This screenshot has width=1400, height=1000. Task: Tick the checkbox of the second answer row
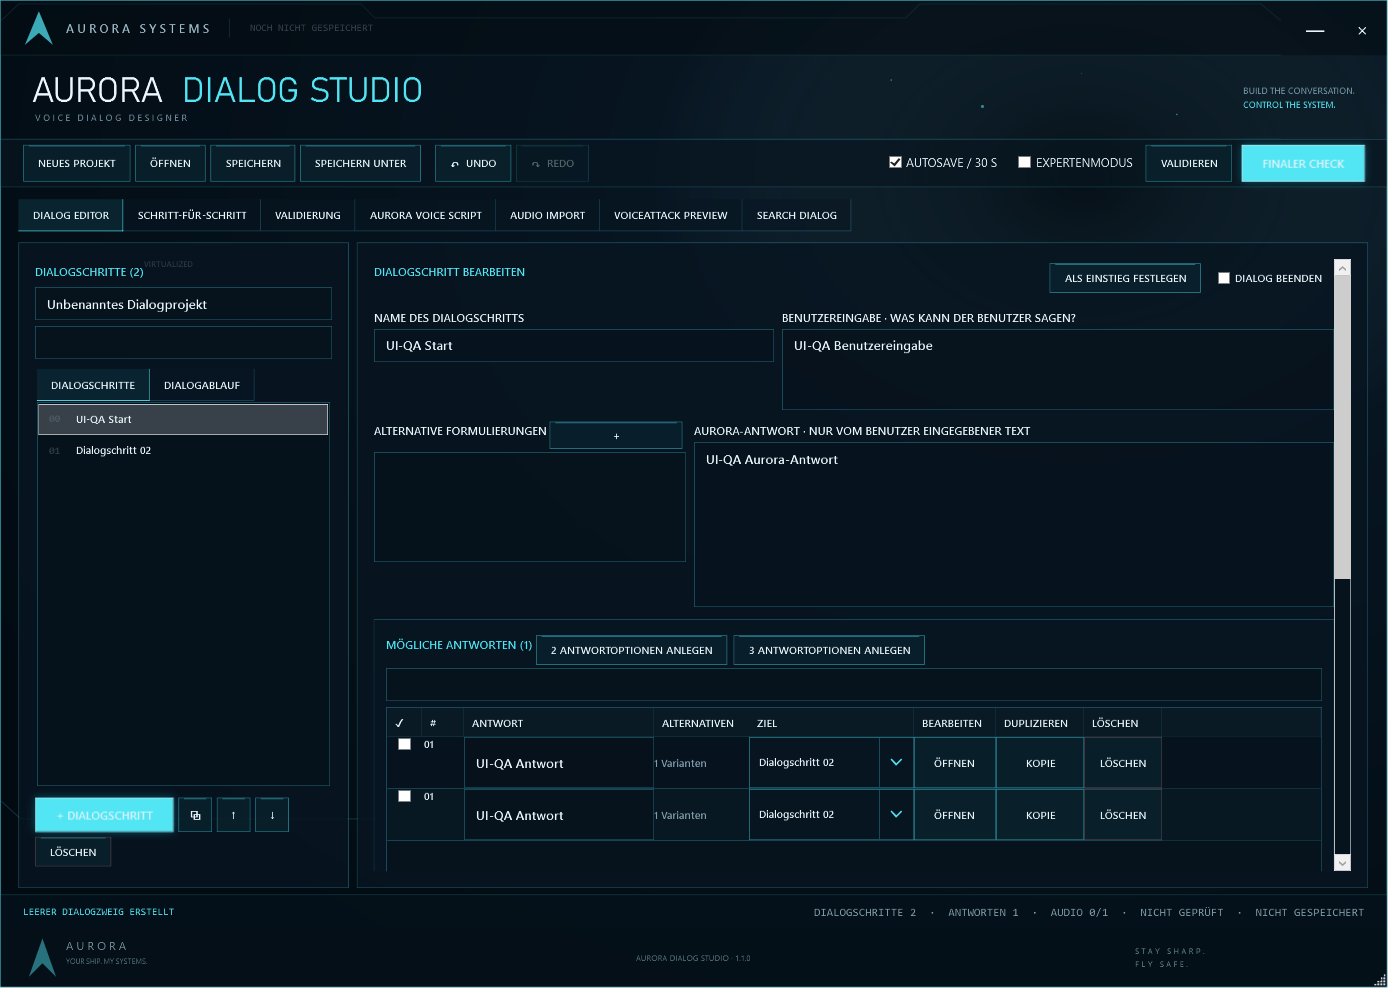(x=404, y=796)
